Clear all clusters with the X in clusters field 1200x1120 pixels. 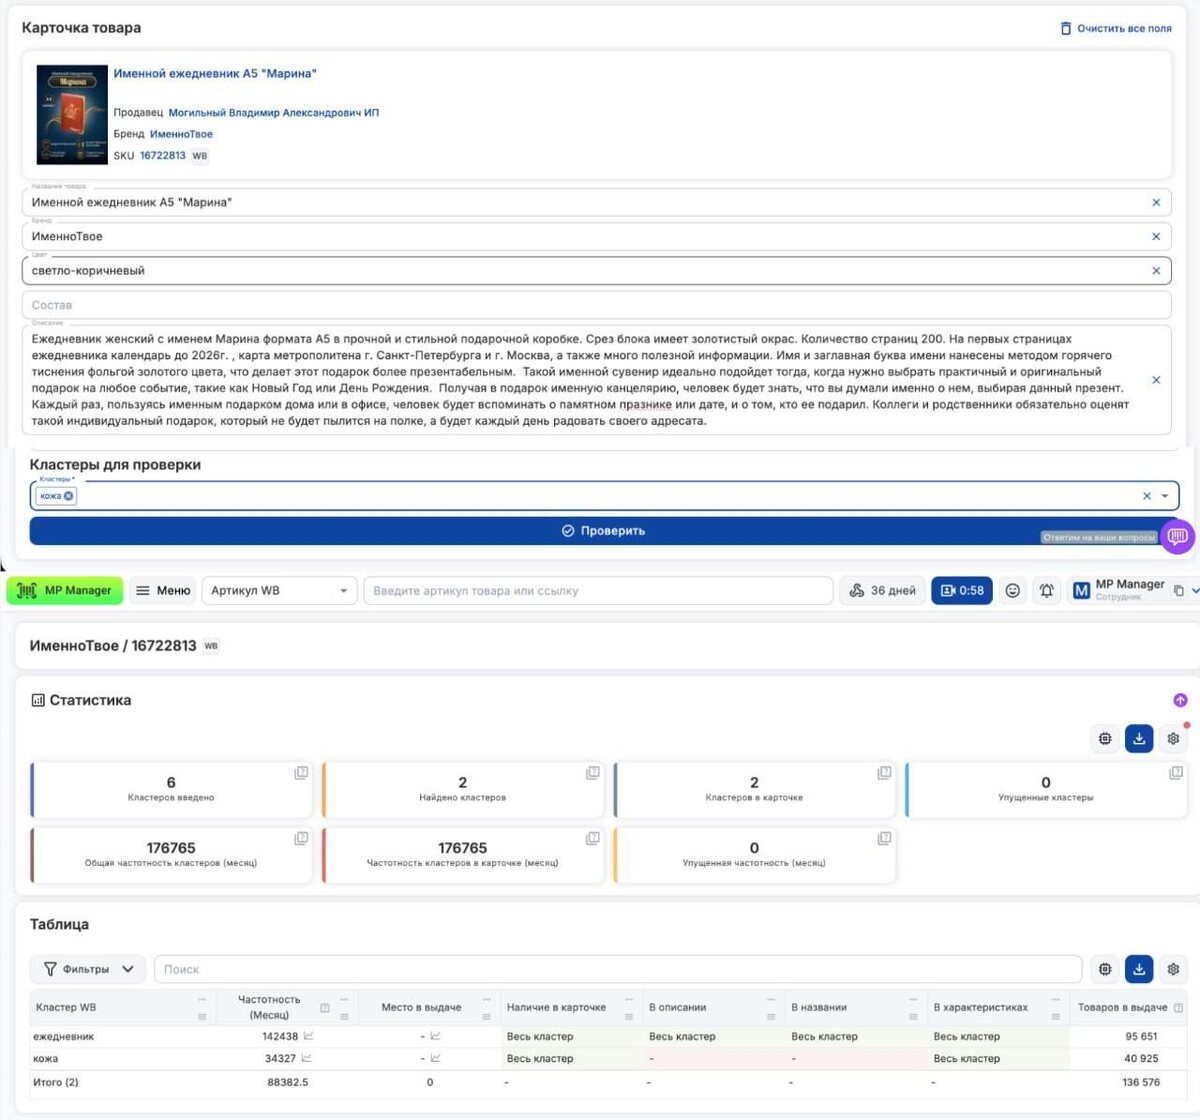pyautogui.click(x=1147, y=496)
